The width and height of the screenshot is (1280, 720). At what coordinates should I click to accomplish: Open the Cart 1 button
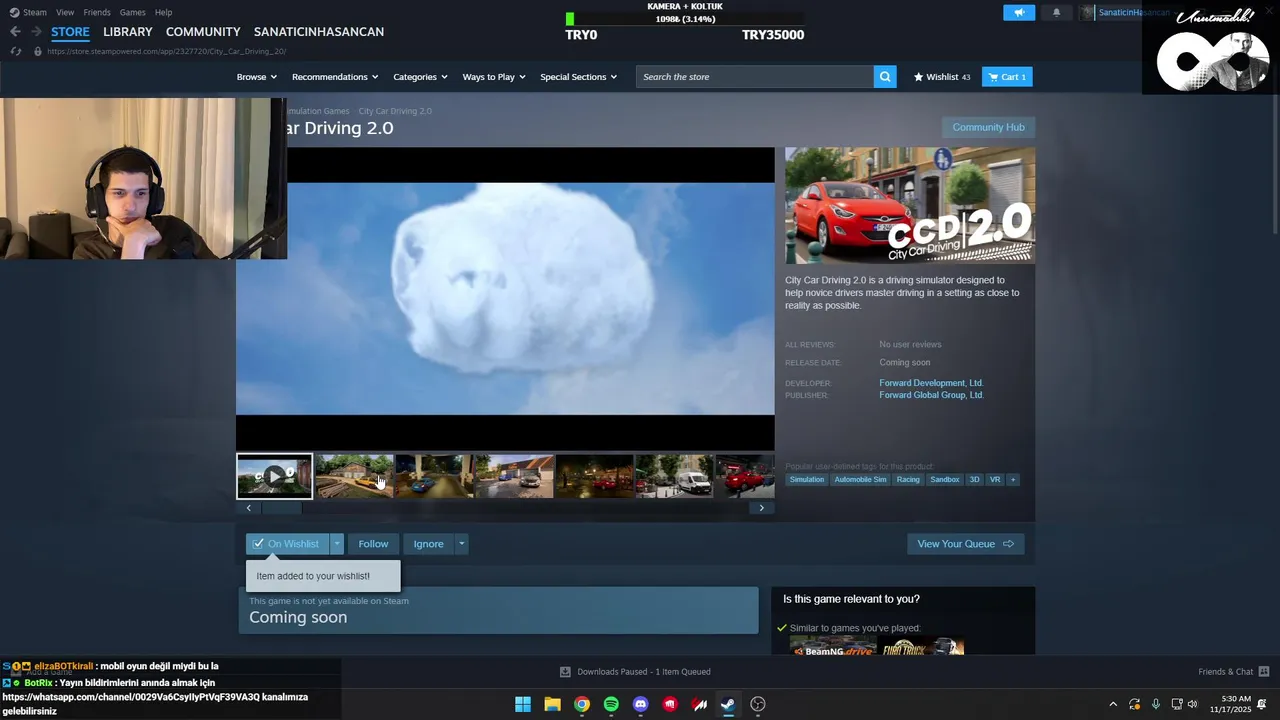tap(1007, 77)
